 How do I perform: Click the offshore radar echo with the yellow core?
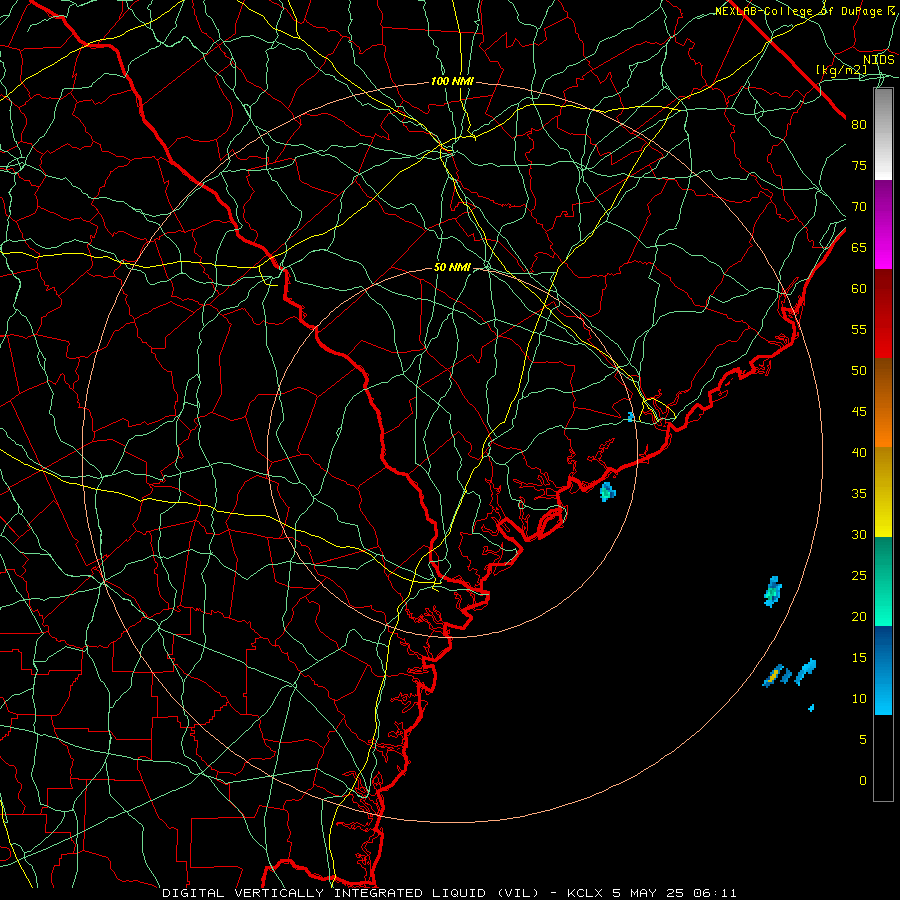pyautogui.click(x=774, y=675)
